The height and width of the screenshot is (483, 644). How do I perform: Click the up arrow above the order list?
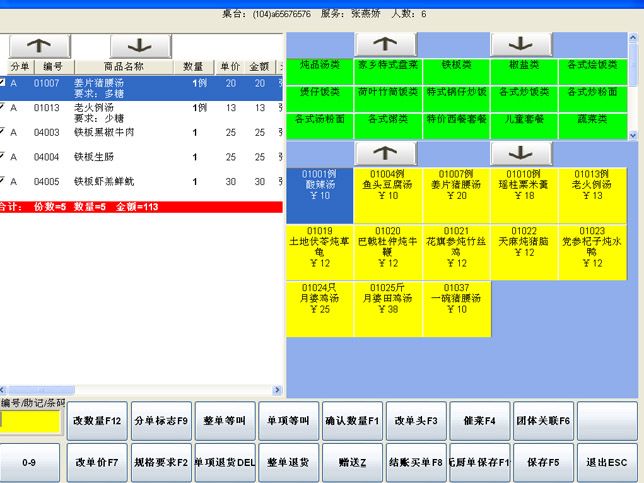point(39,46)
